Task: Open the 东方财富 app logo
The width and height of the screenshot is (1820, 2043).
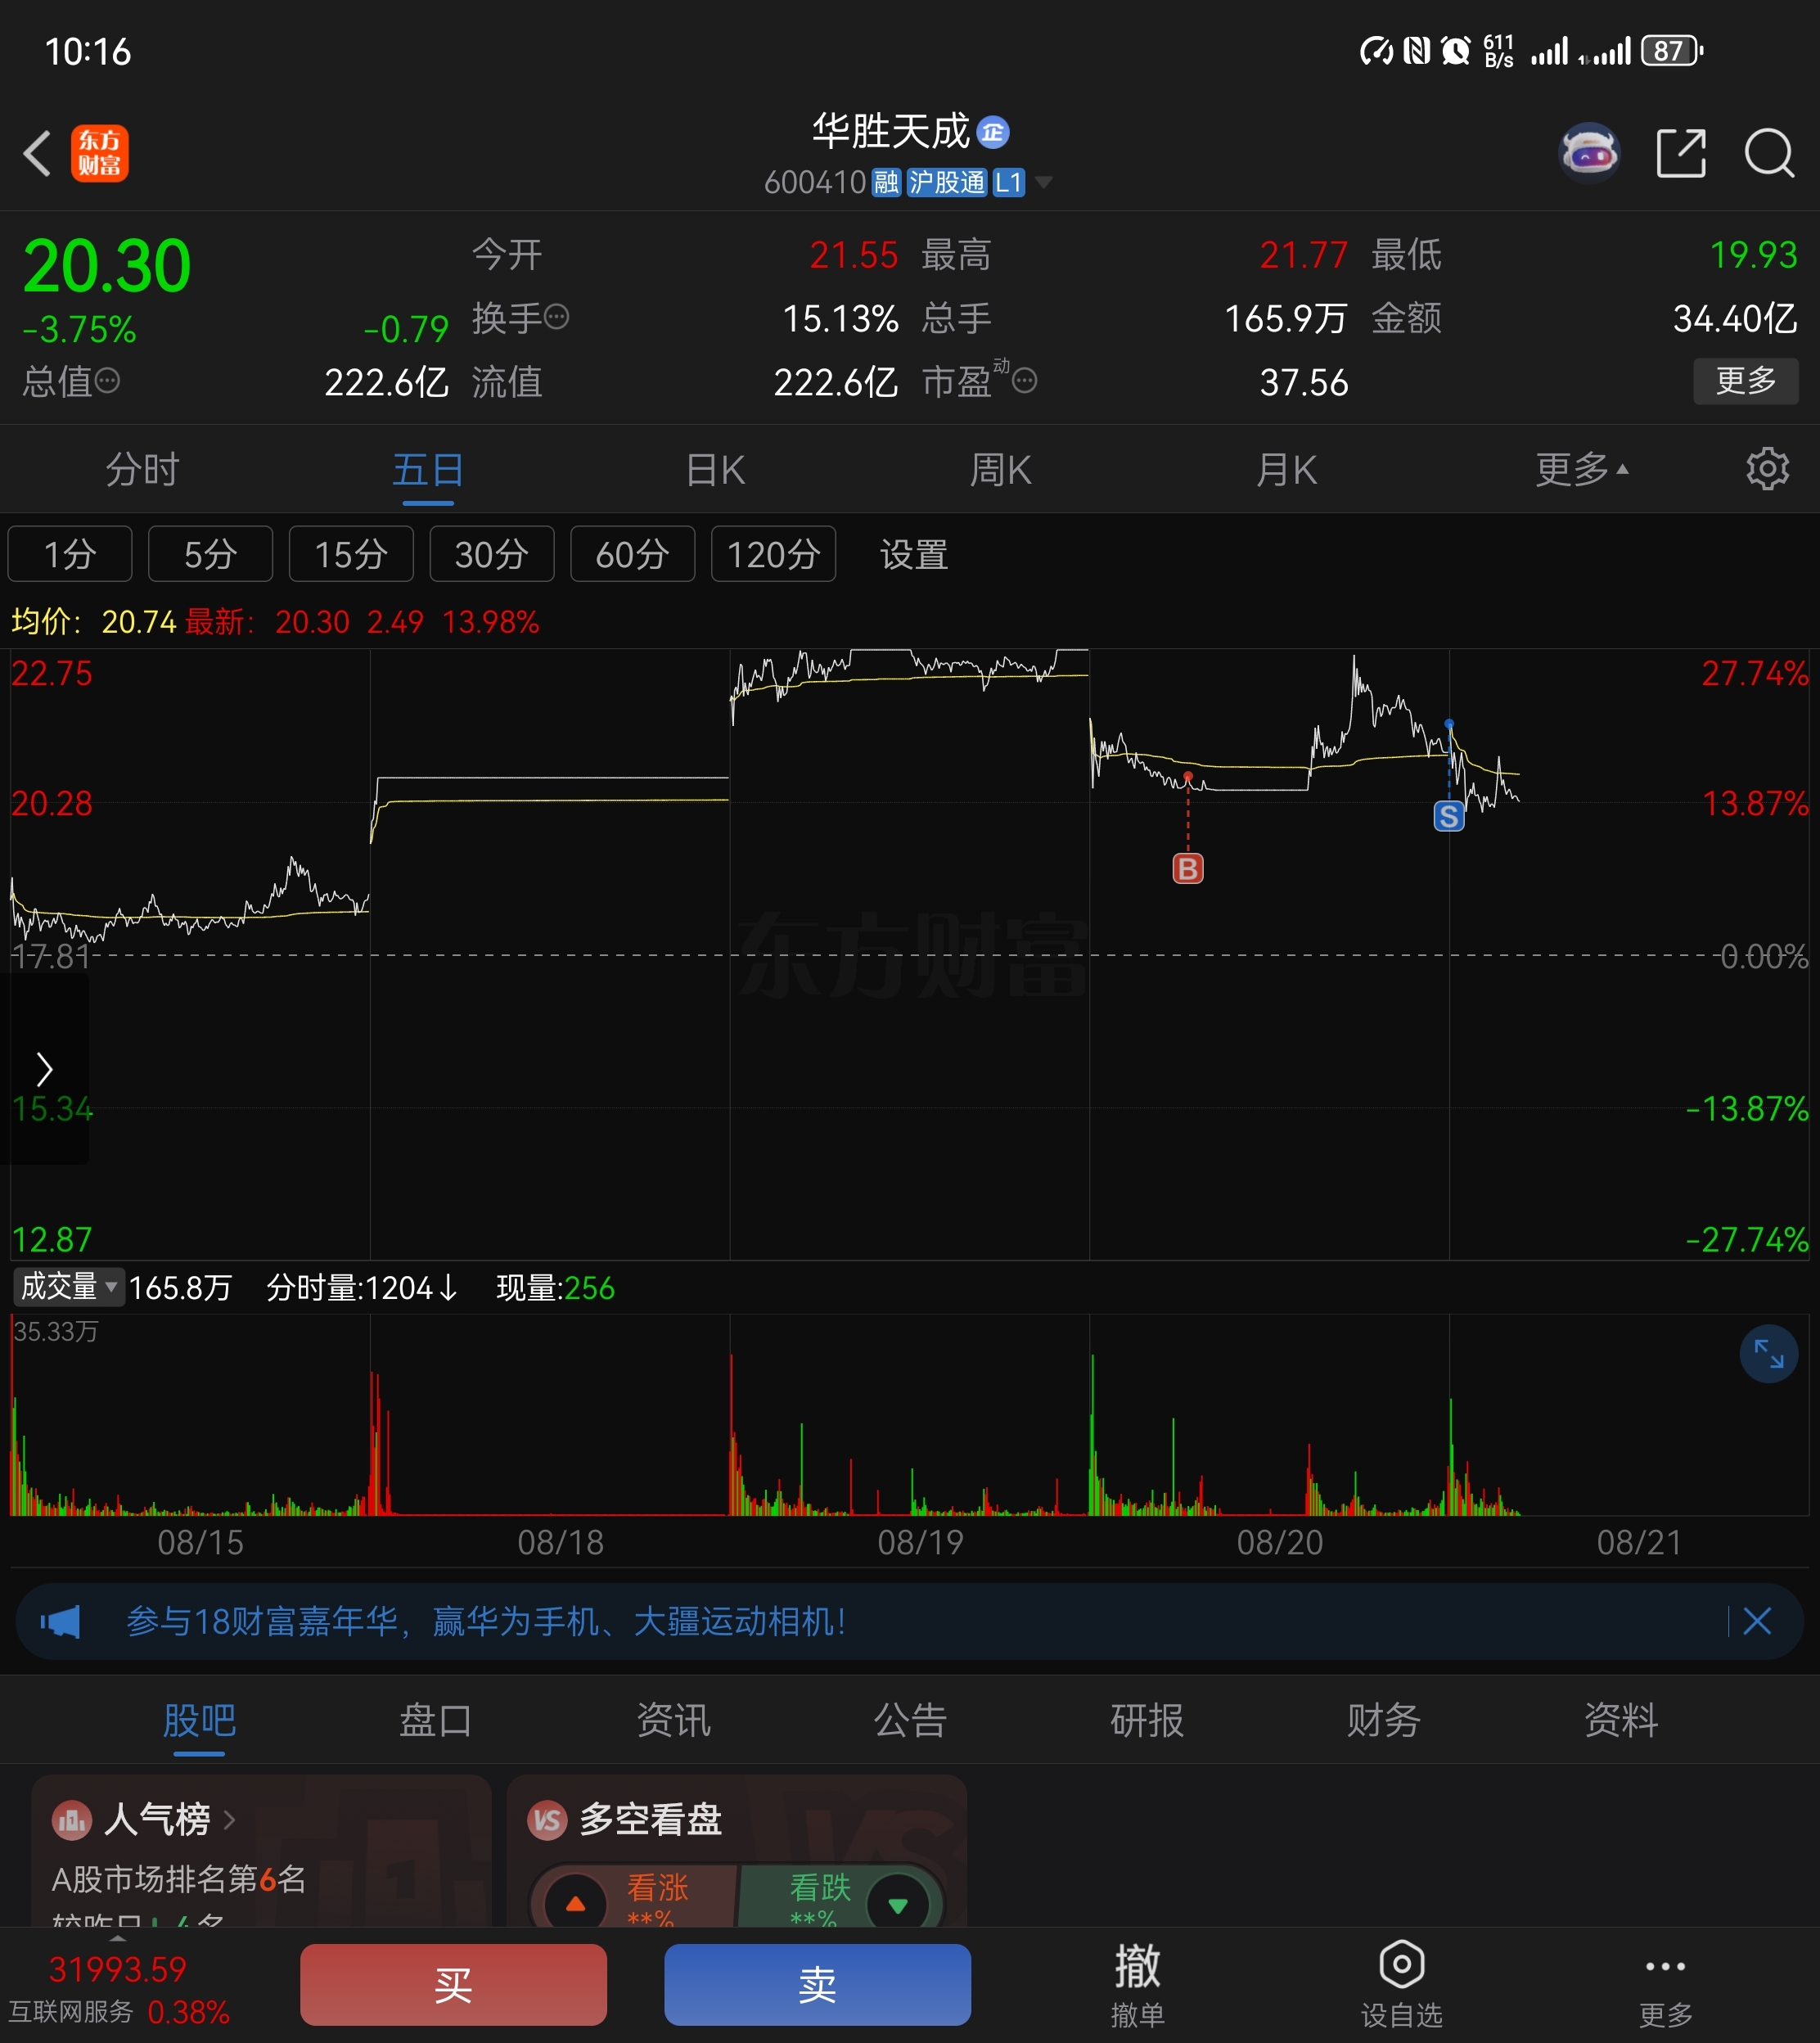Action: 100,154
